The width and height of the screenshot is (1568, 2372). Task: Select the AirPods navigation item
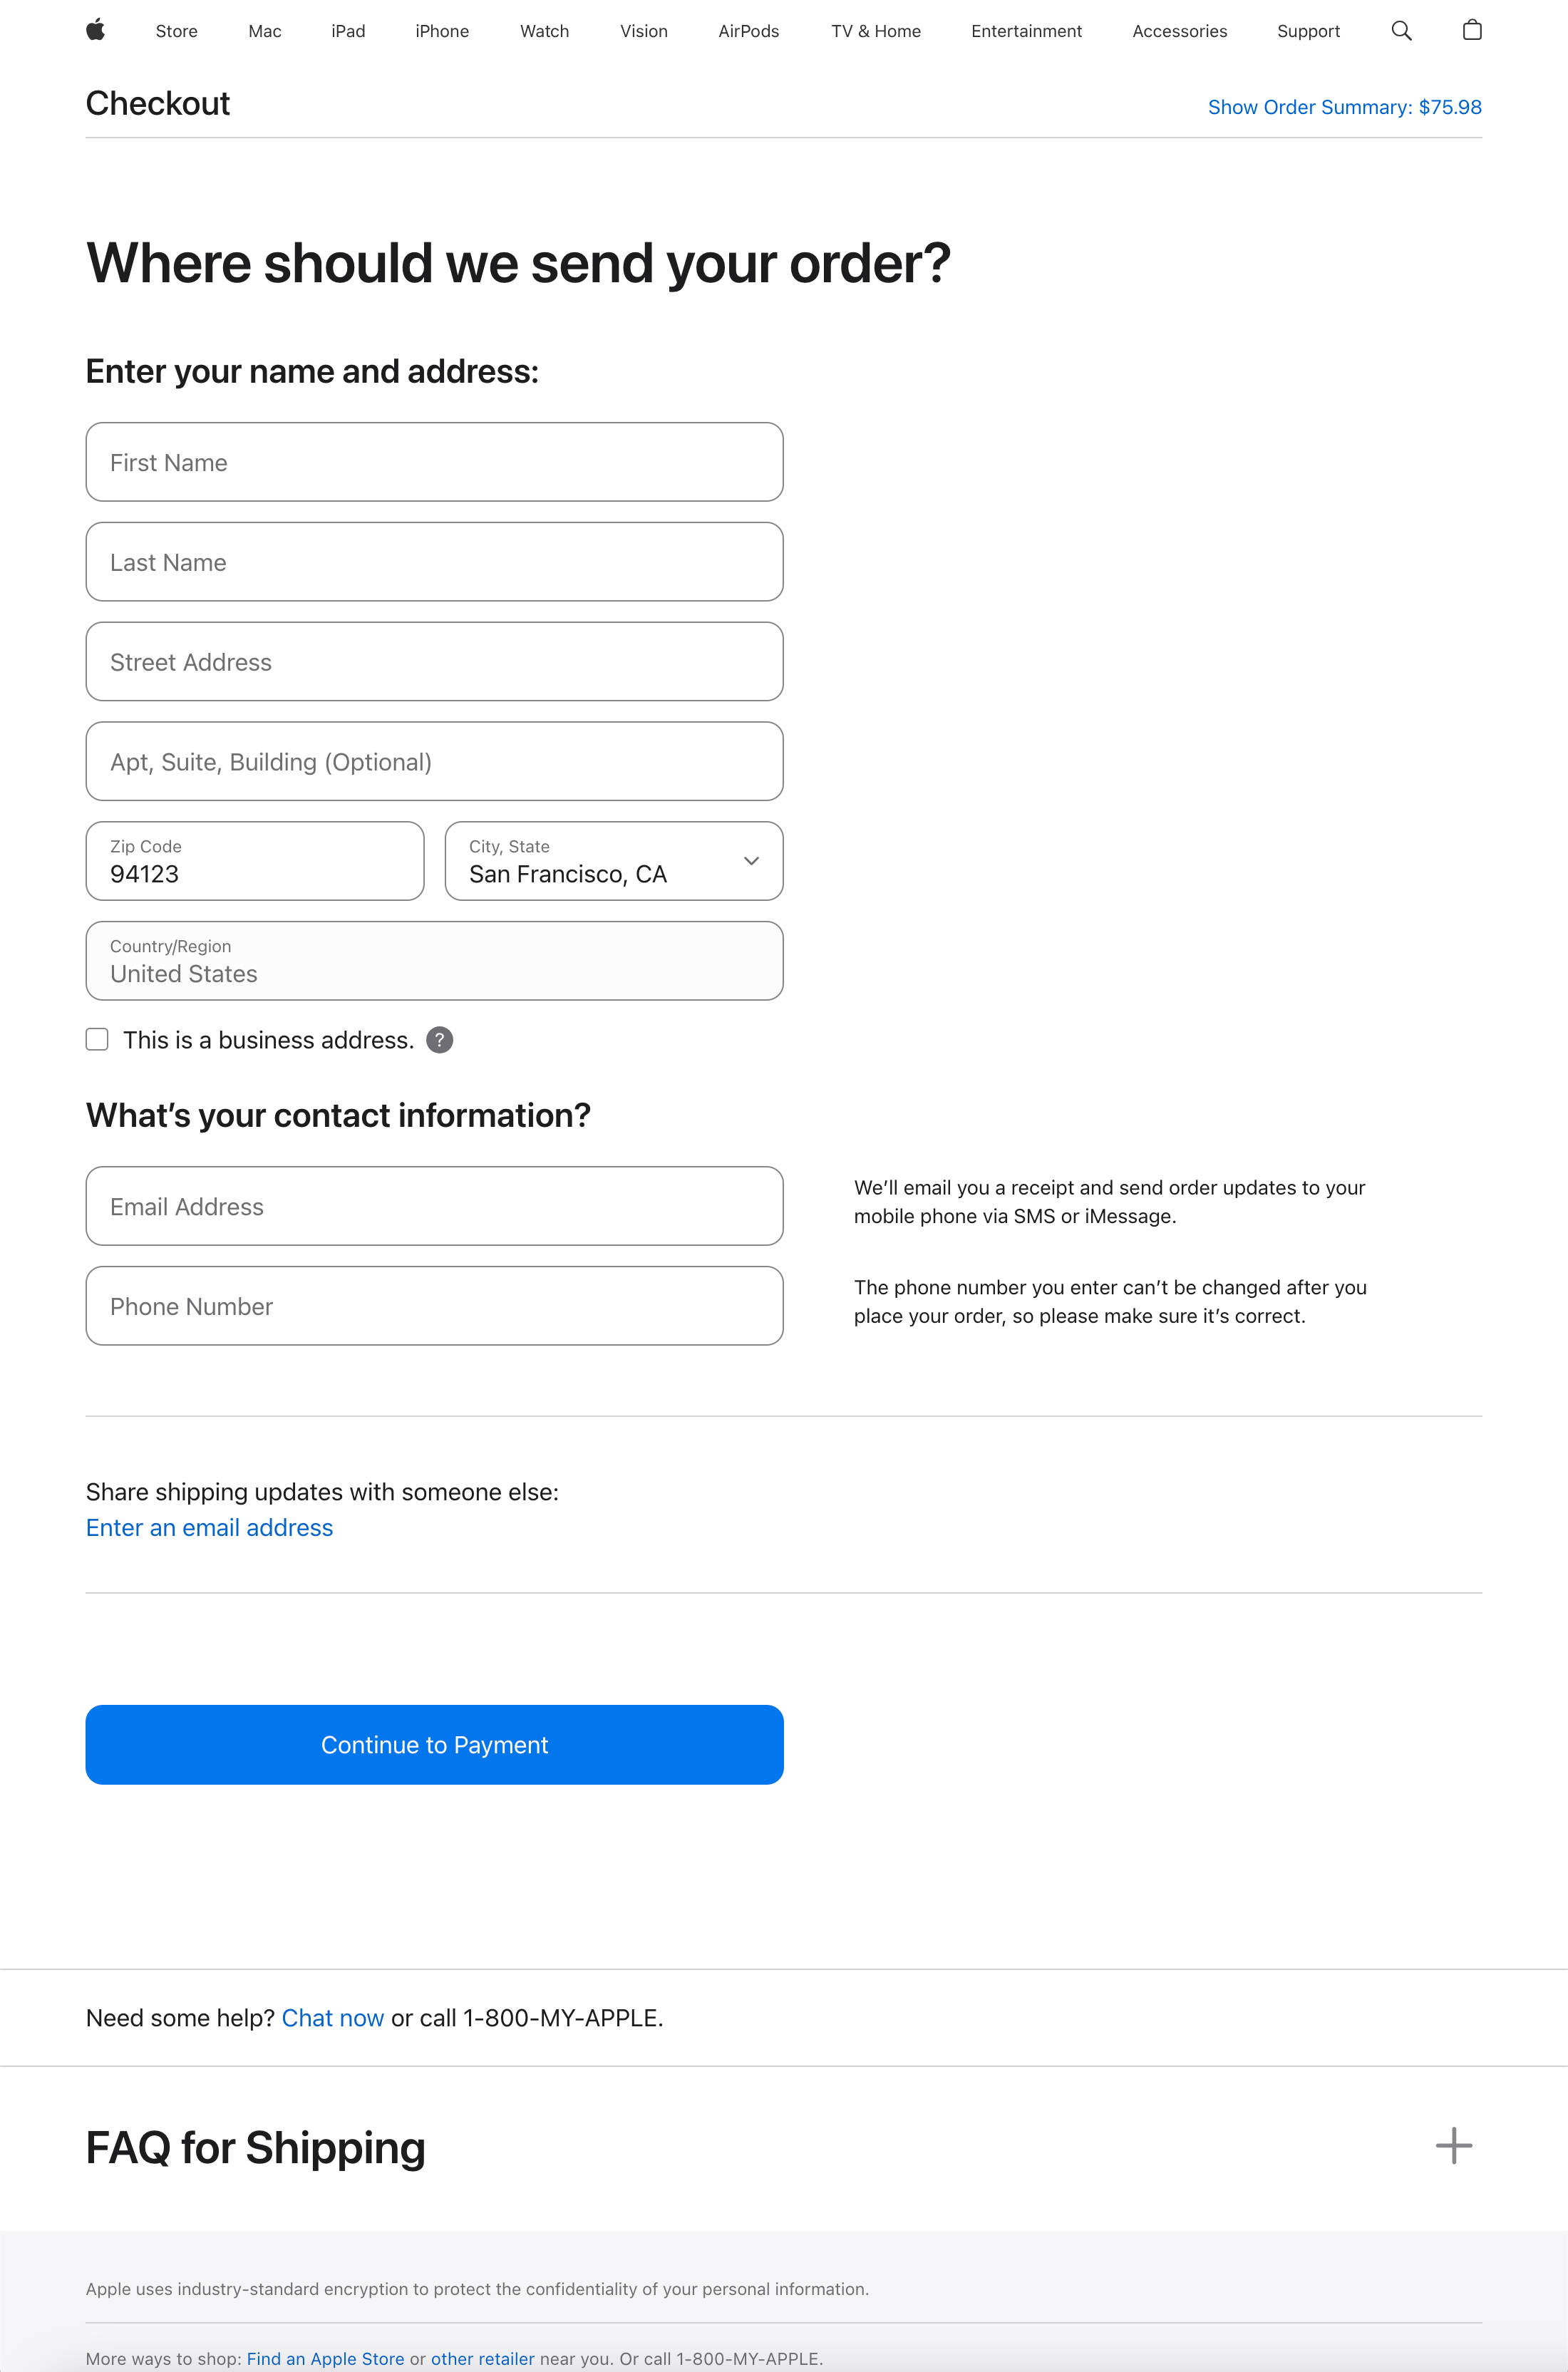748,31
